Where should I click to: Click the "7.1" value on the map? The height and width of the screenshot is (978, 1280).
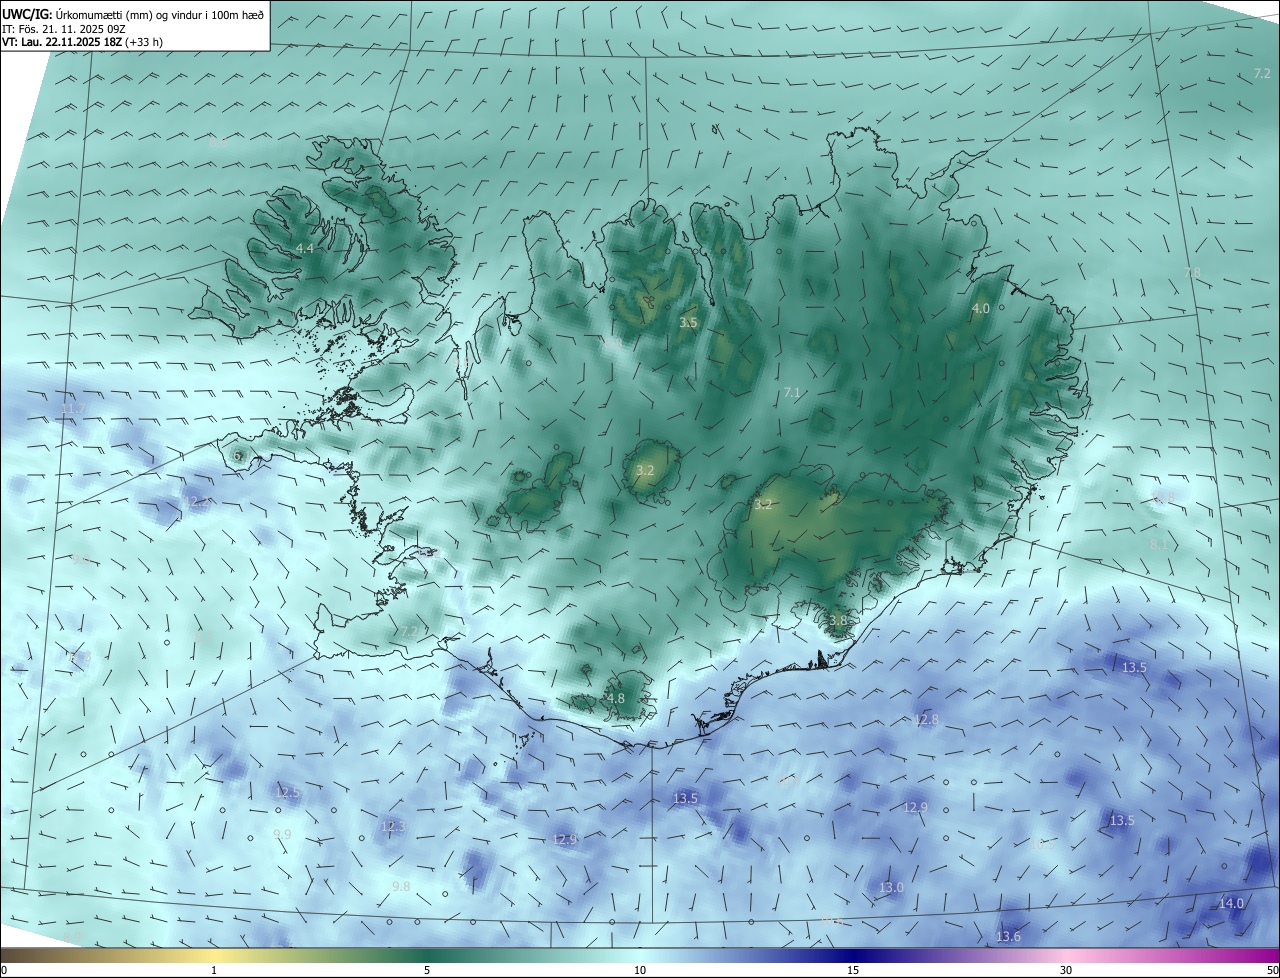[x=792, y=393]
